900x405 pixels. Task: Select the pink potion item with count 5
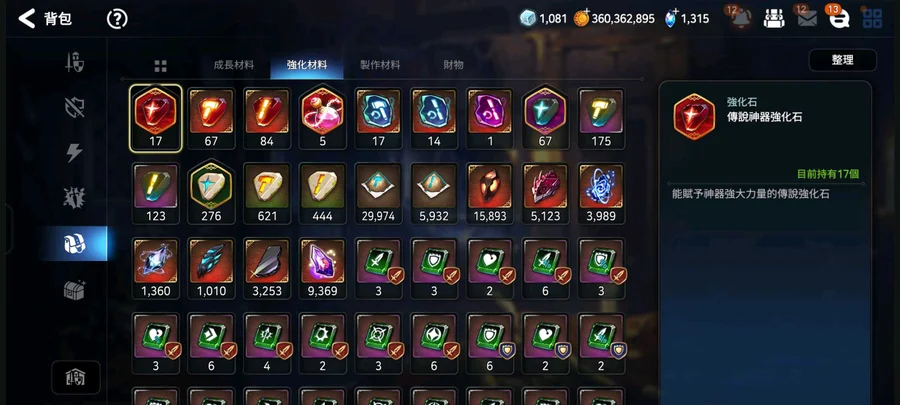(323, 118)
